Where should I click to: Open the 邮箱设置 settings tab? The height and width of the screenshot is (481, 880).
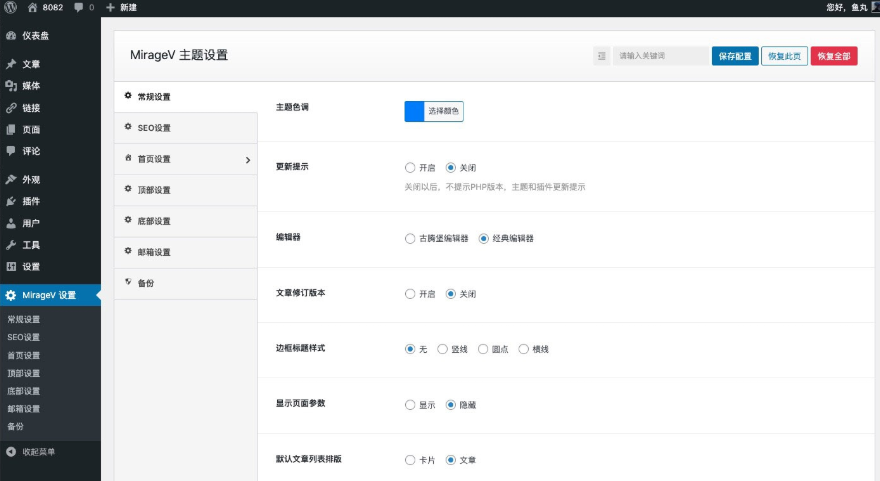(x=186, y=252)
